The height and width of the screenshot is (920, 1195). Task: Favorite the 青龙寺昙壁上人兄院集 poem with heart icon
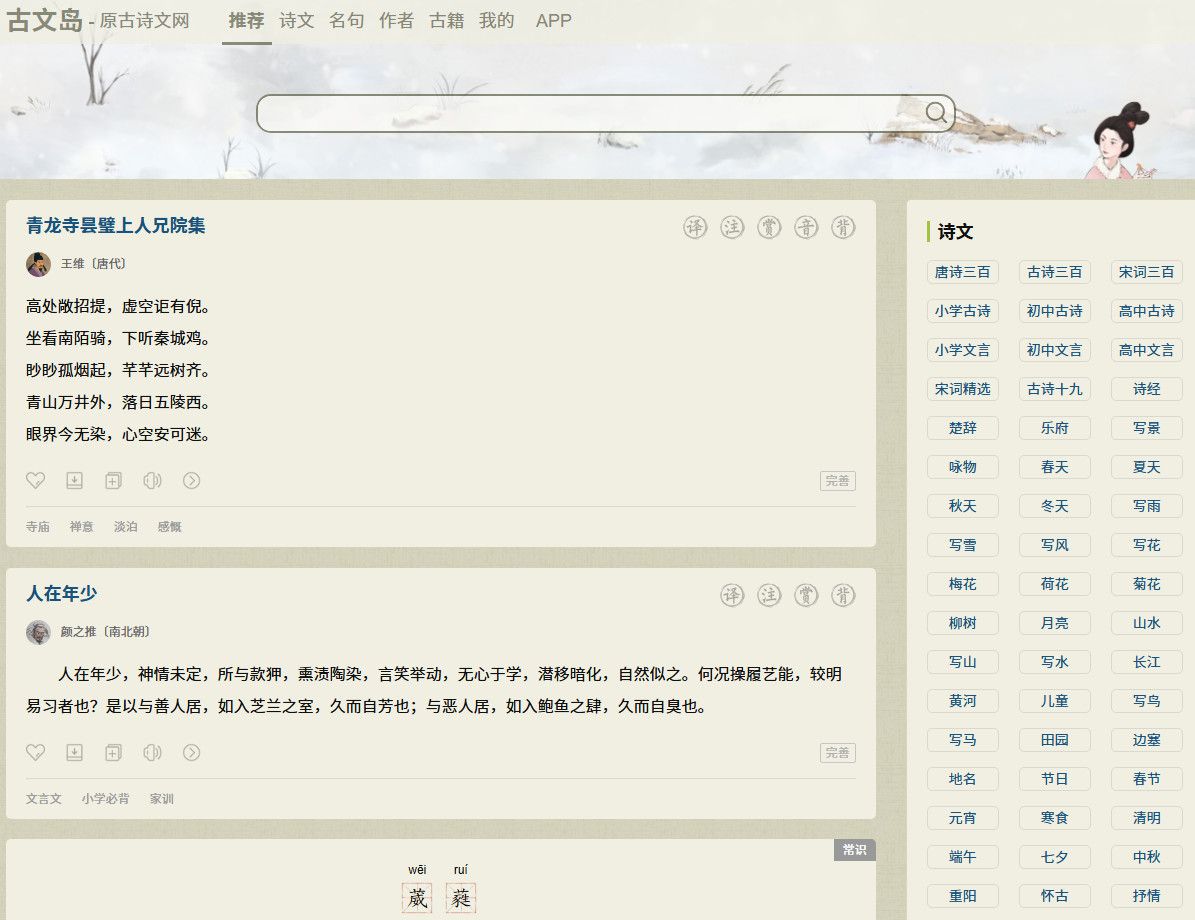35,481
